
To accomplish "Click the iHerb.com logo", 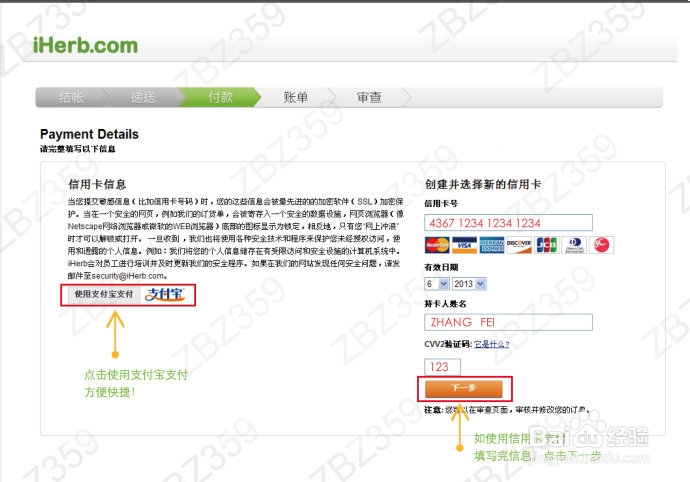I will tap(85, 45).
